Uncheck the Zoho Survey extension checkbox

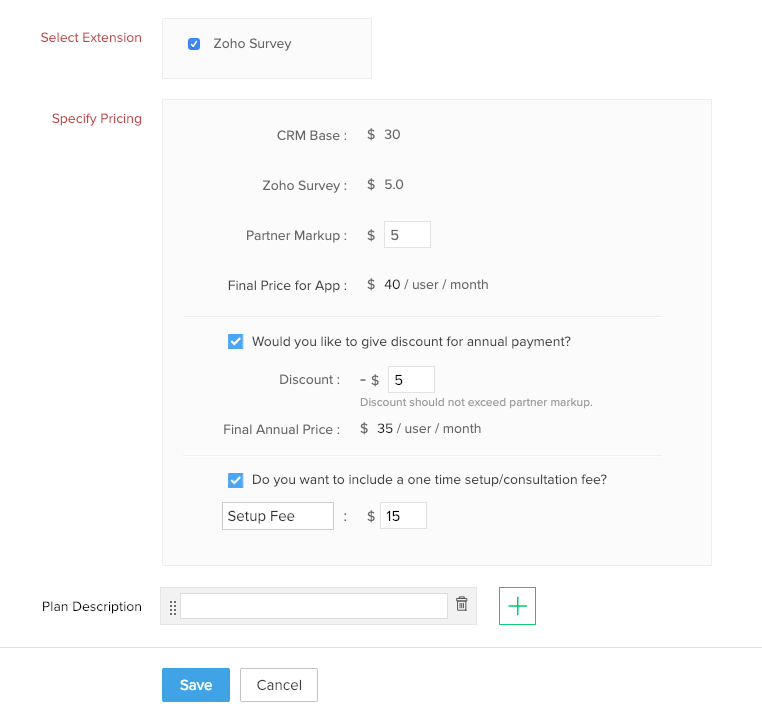(x=194, y=44)
